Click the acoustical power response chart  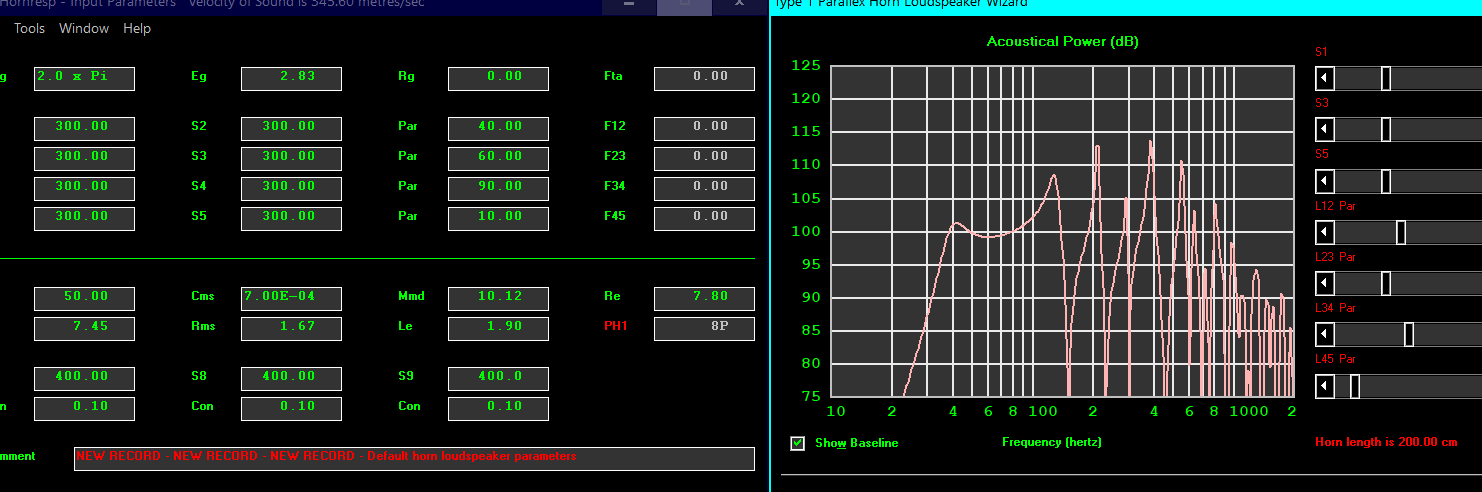pos(1063,231)
